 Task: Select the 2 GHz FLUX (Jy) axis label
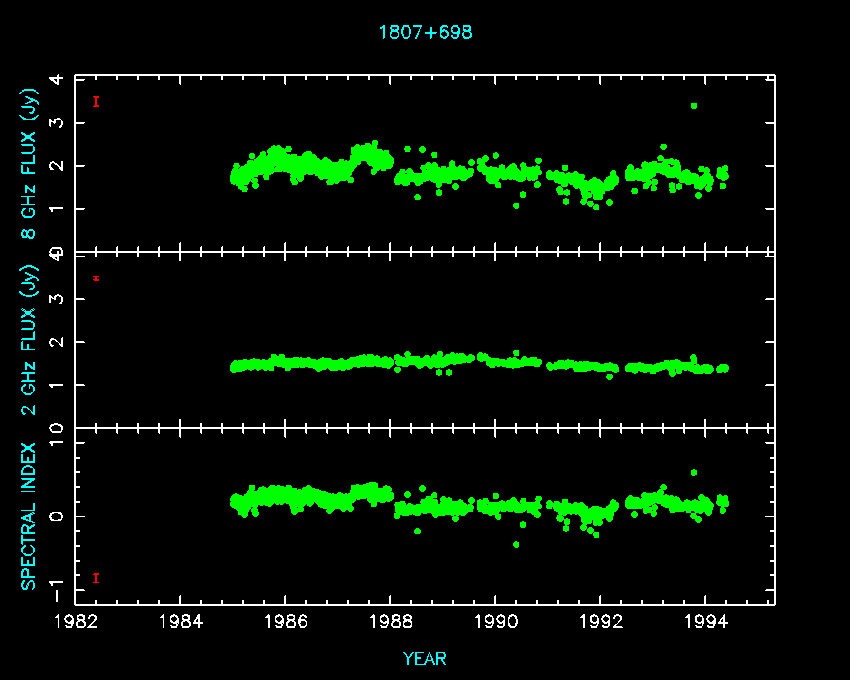[x=30, y=339]
